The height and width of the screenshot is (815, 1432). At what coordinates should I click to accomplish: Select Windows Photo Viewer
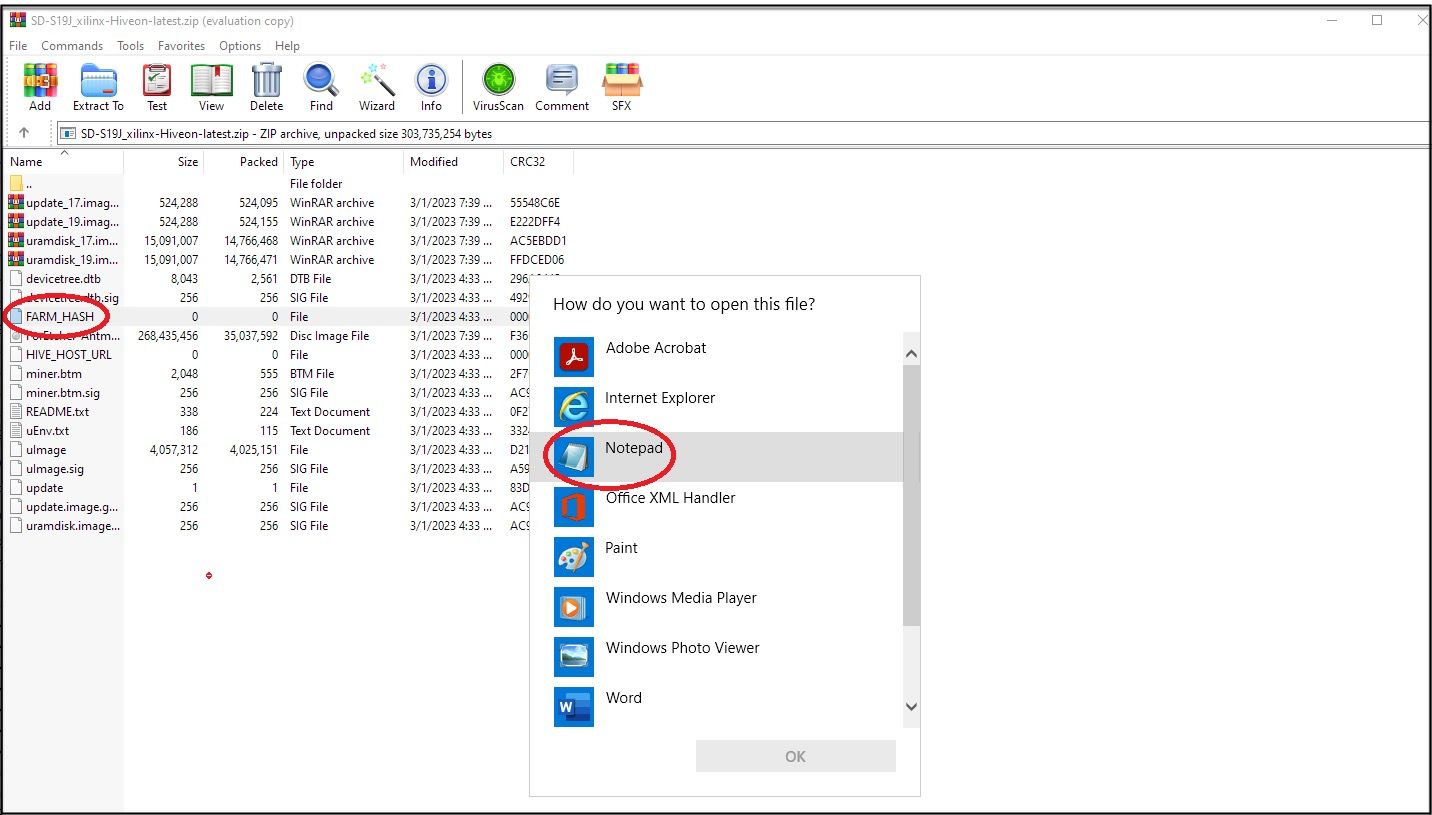tap(716, 657)
